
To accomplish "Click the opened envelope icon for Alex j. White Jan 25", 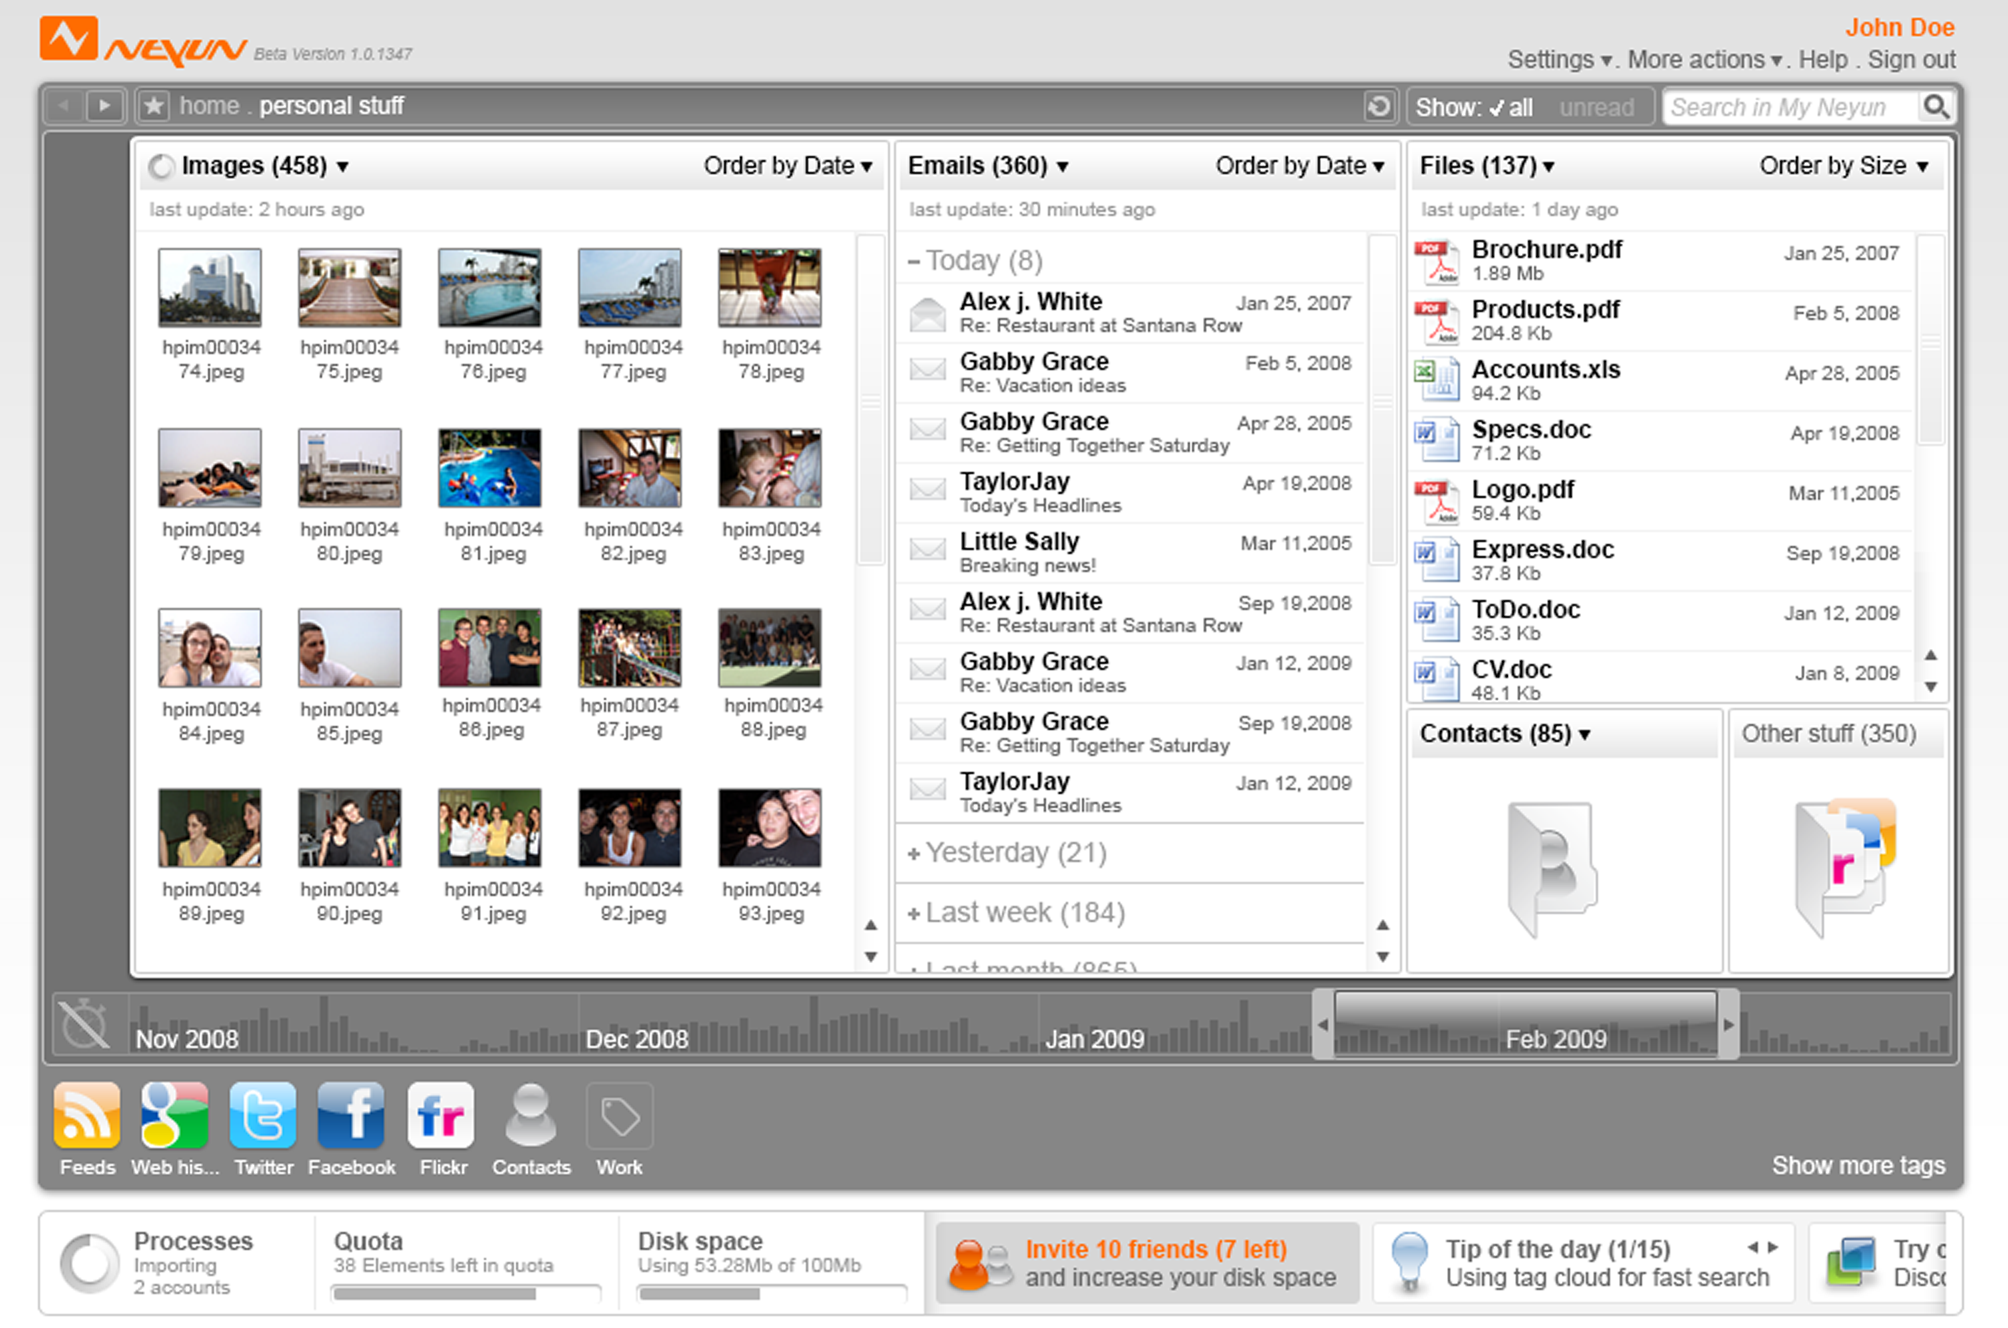I will [x=928, y=314].
